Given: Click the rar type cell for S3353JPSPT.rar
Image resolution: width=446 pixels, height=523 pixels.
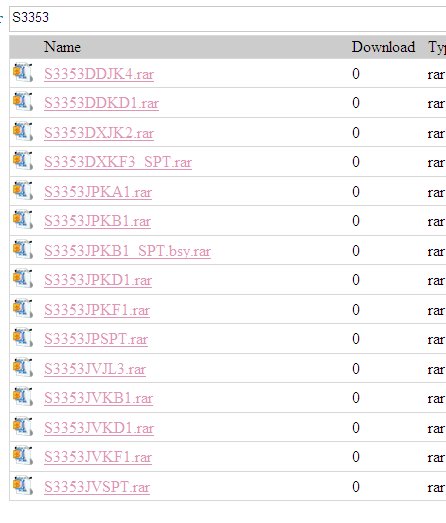Looking at the screenshot, I should pos(436,340).
